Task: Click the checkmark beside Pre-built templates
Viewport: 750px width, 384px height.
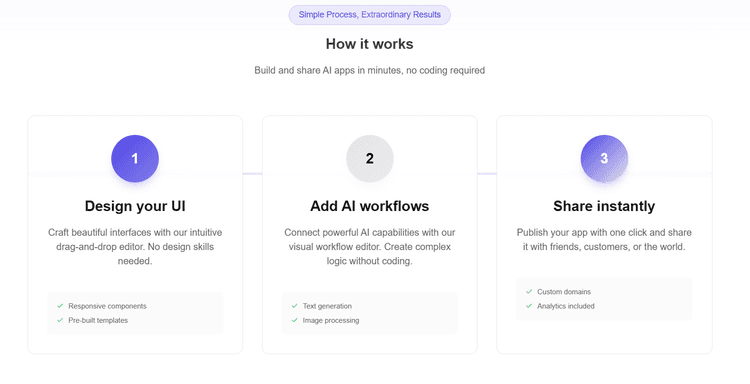Action: click(x=60, y=320)
